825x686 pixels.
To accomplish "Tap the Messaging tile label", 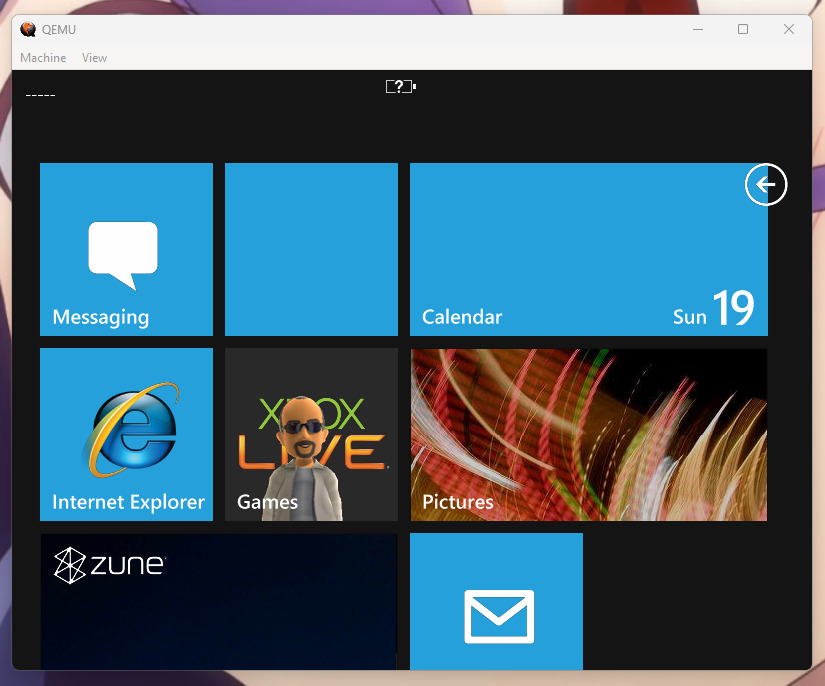I will pos(100,318).
